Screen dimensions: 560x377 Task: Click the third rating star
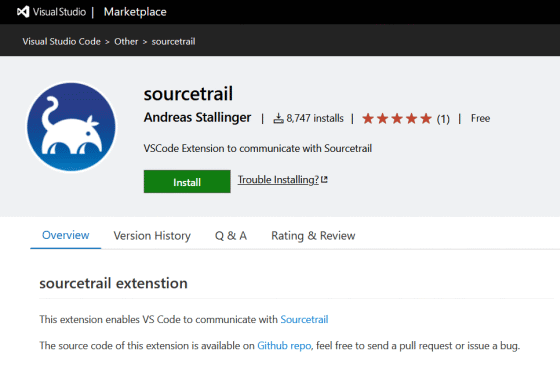397,118
